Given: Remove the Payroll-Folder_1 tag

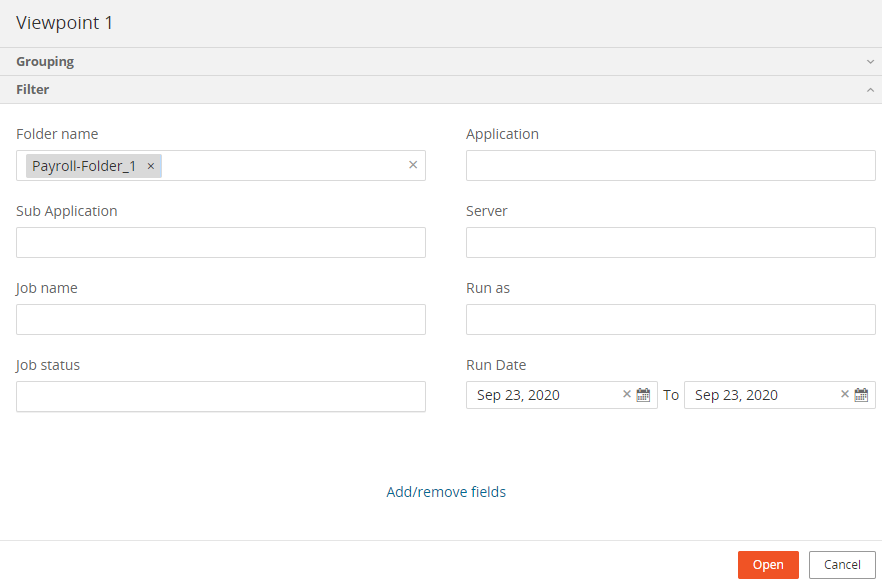Looking at the screenshot, I should pyautogui.click(x=150, y=166).
